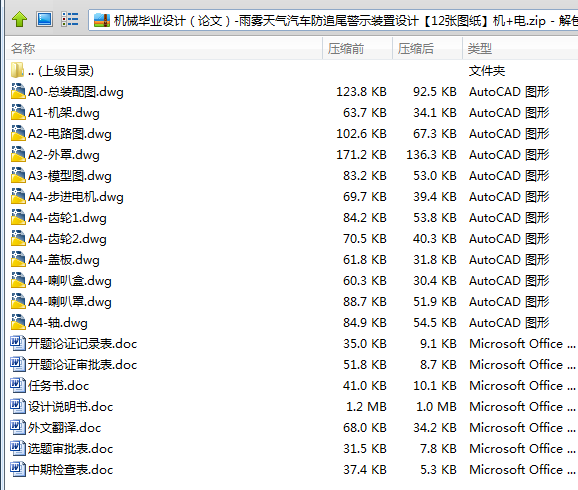Click AutoCAD 图形 type of A4-轴.dwg

click(509, 323)
